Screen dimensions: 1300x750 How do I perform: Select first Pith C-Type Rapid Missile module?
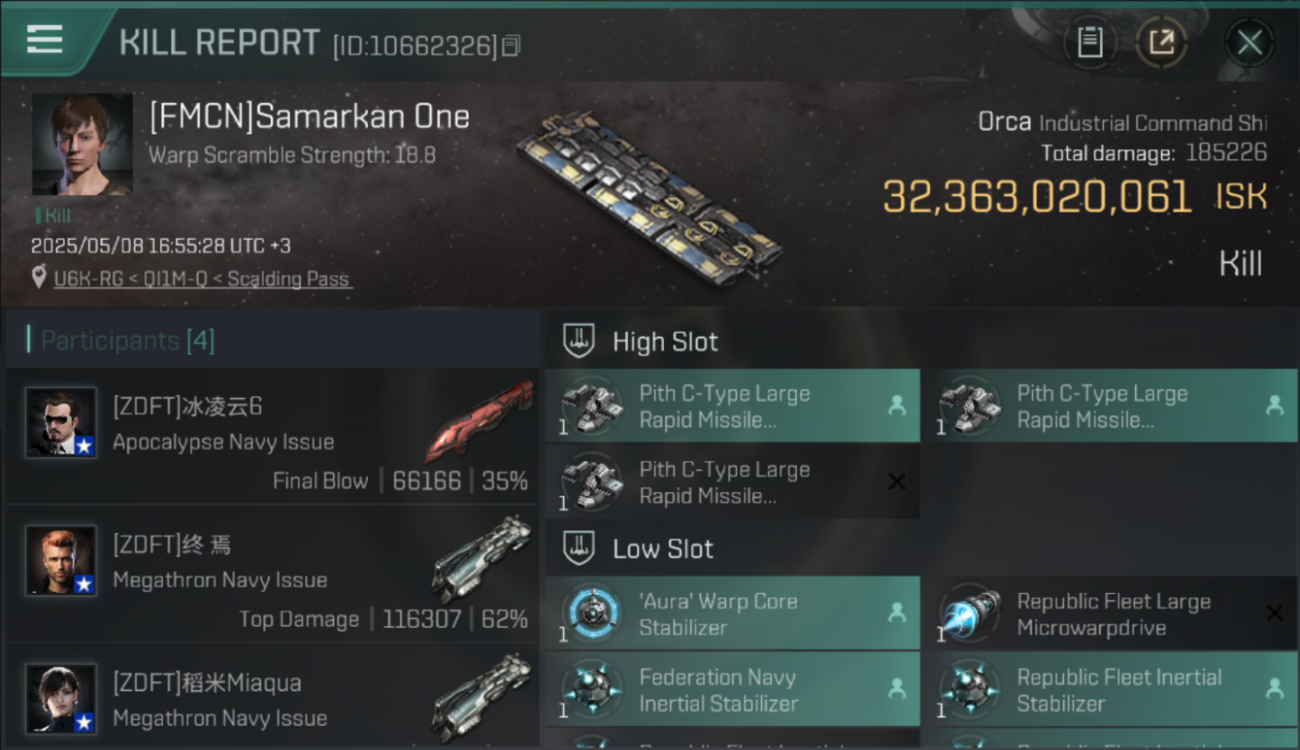point(732,406)
